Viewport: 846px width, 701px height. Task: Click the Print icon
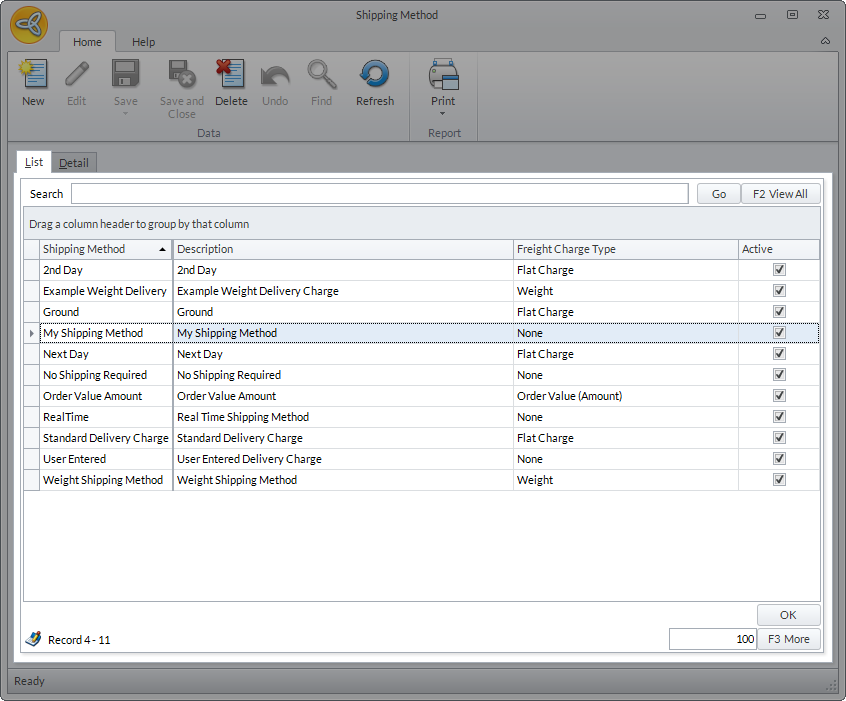443,76
